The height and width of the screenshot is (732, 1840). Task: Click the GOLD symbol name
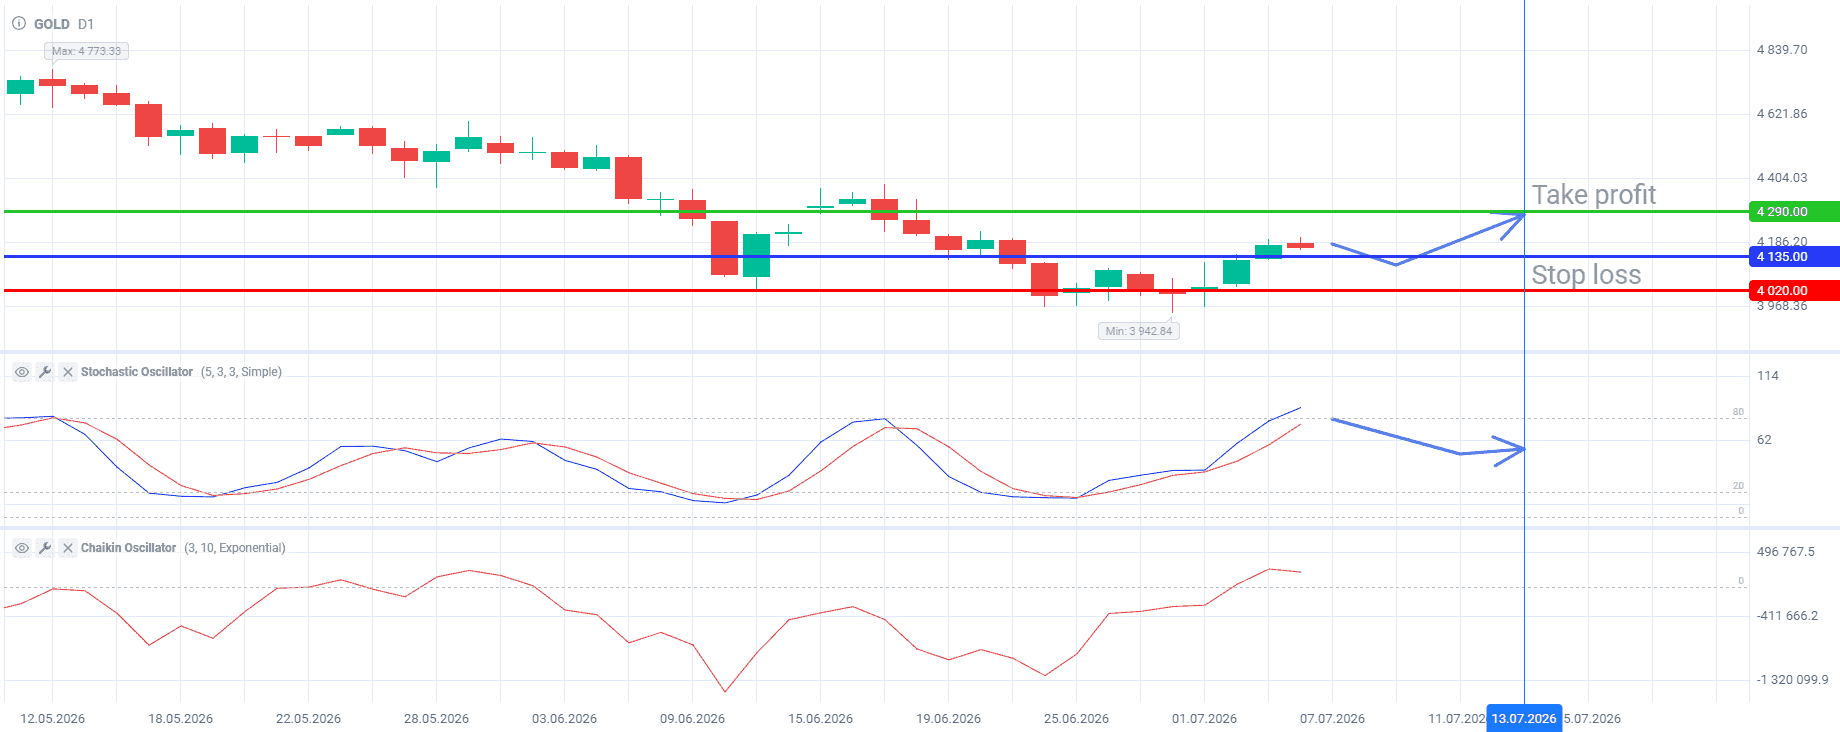pyautogui.click(x=52, y=24)
